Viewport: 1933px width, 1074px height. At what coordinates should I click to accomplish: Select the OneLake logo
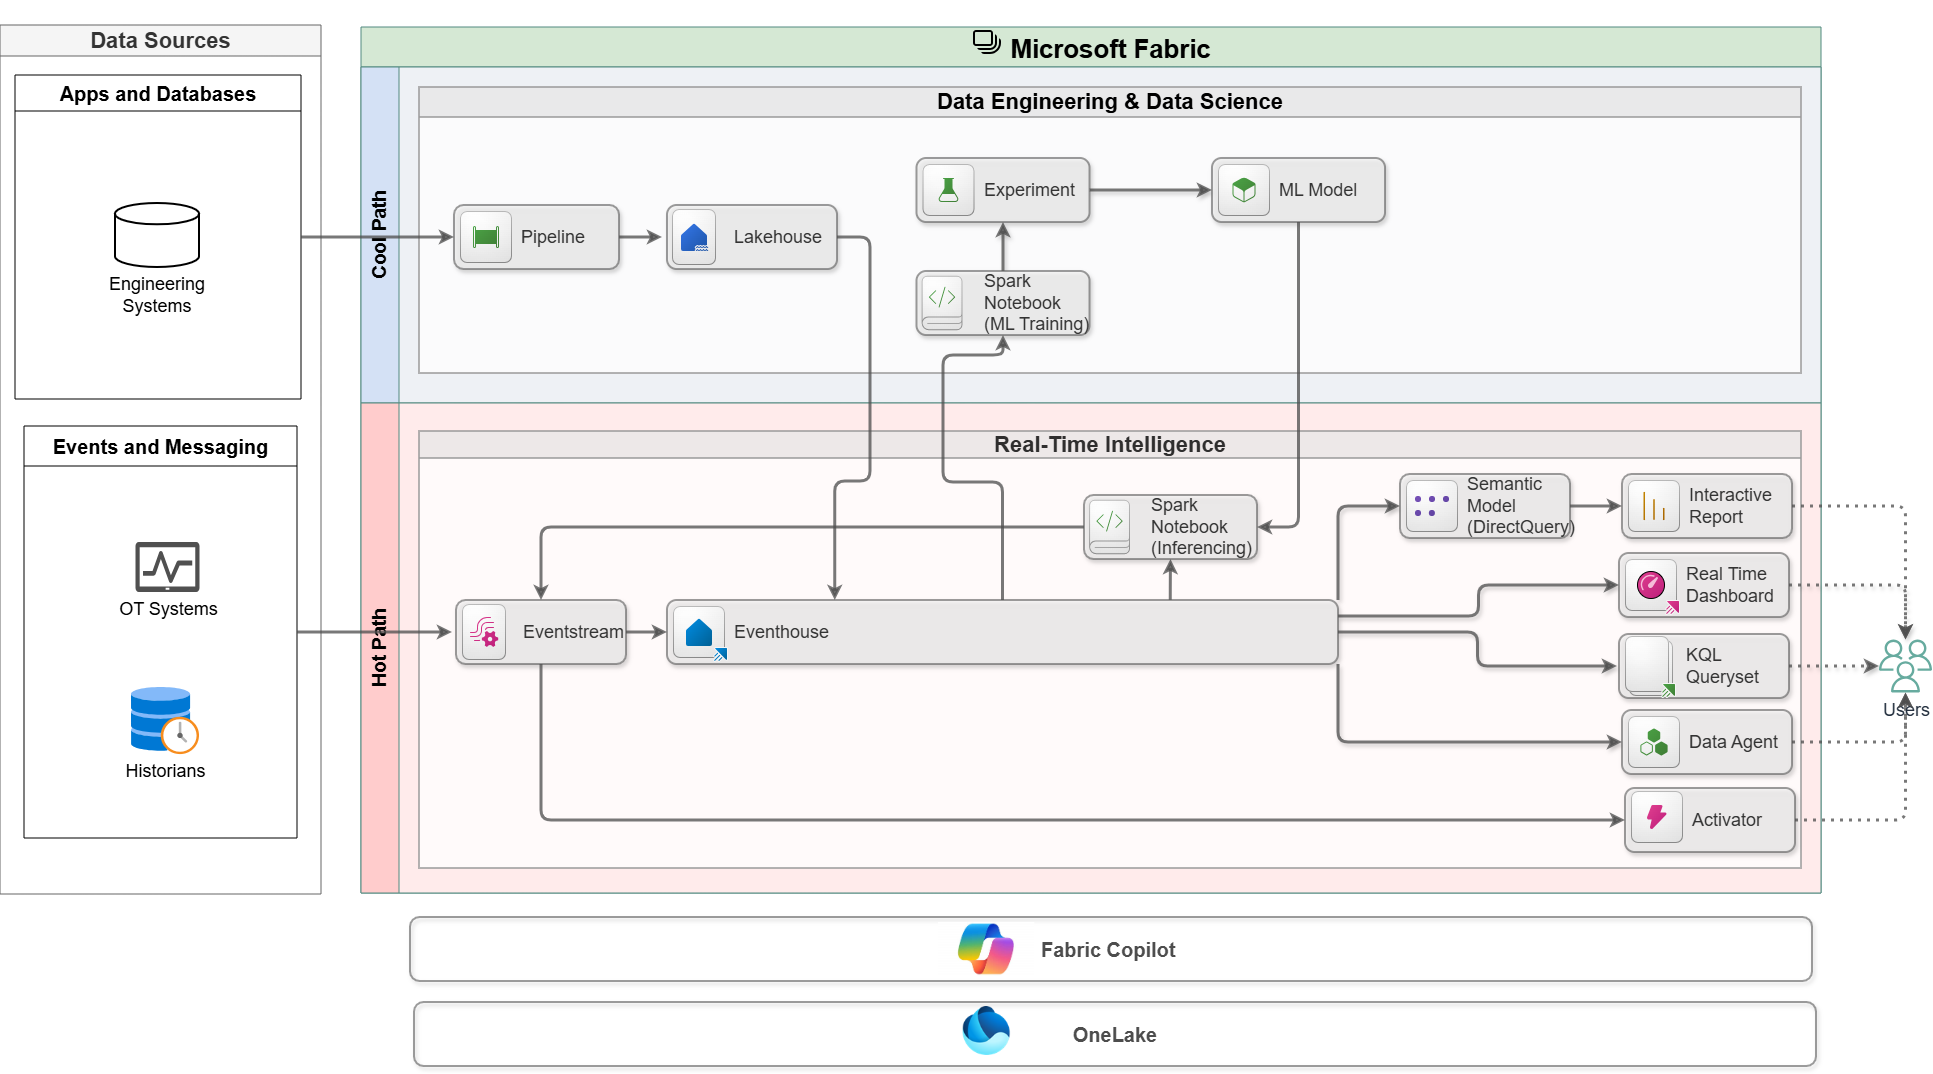[x=985, y=1032]
